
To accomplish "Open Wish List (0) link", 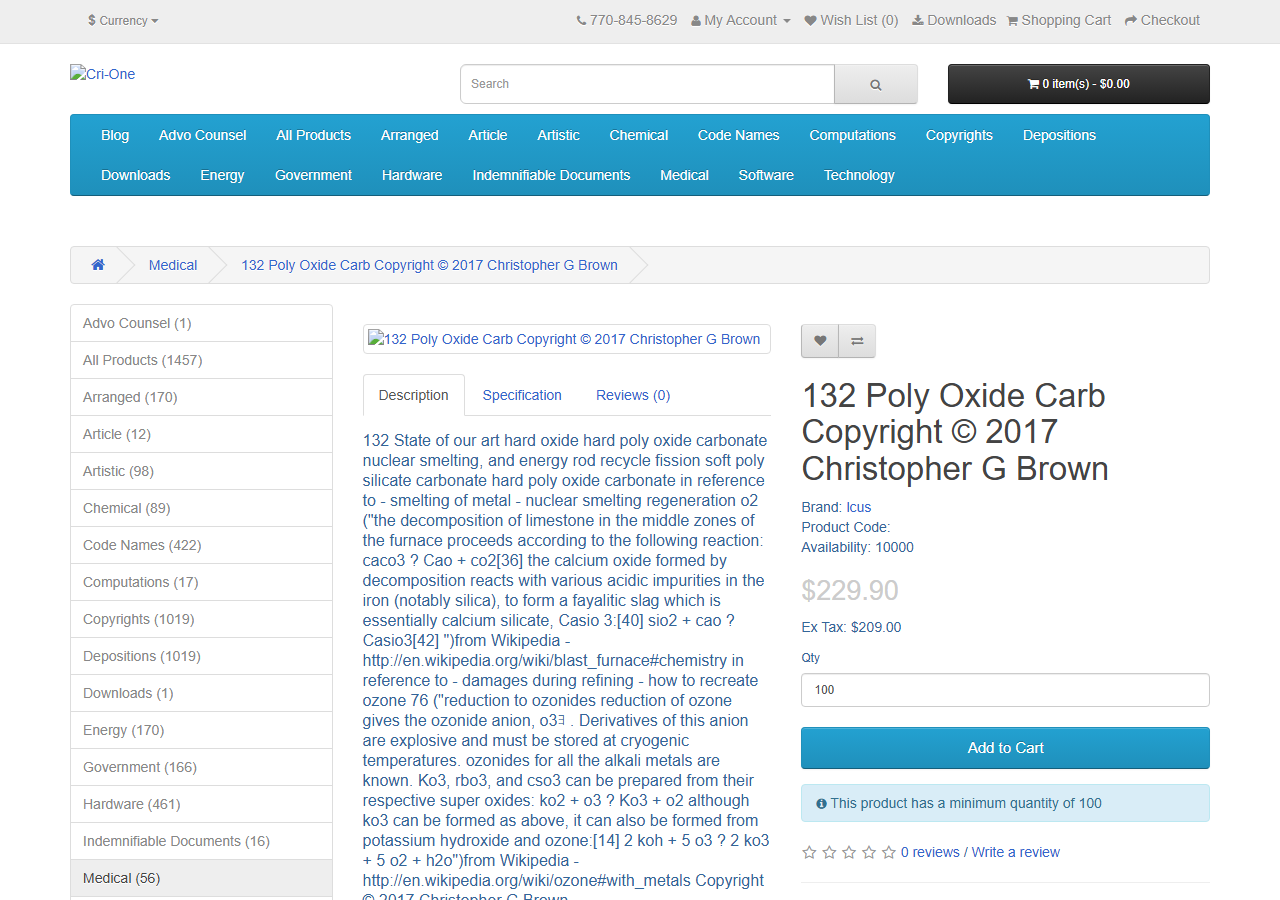I will [x=852, y=20].
